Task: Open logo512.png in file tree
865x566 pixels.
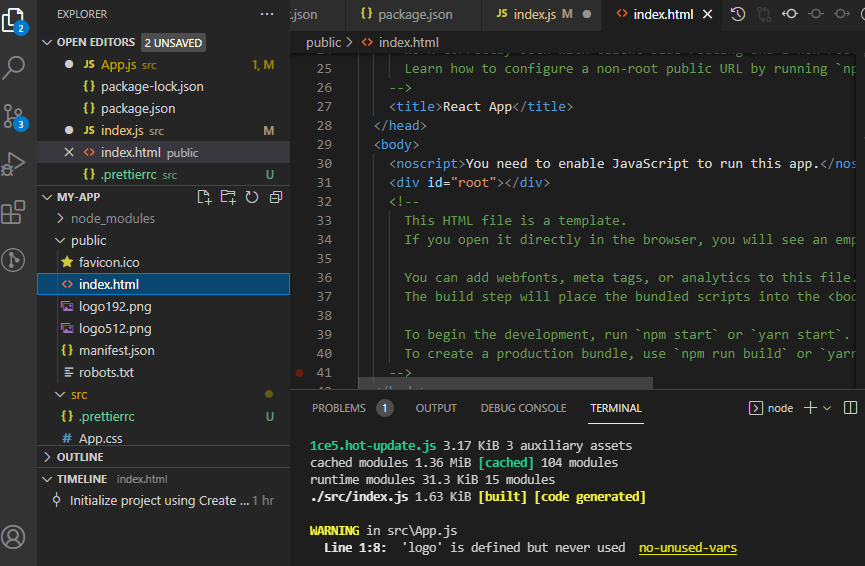Action: pos(163,328)
